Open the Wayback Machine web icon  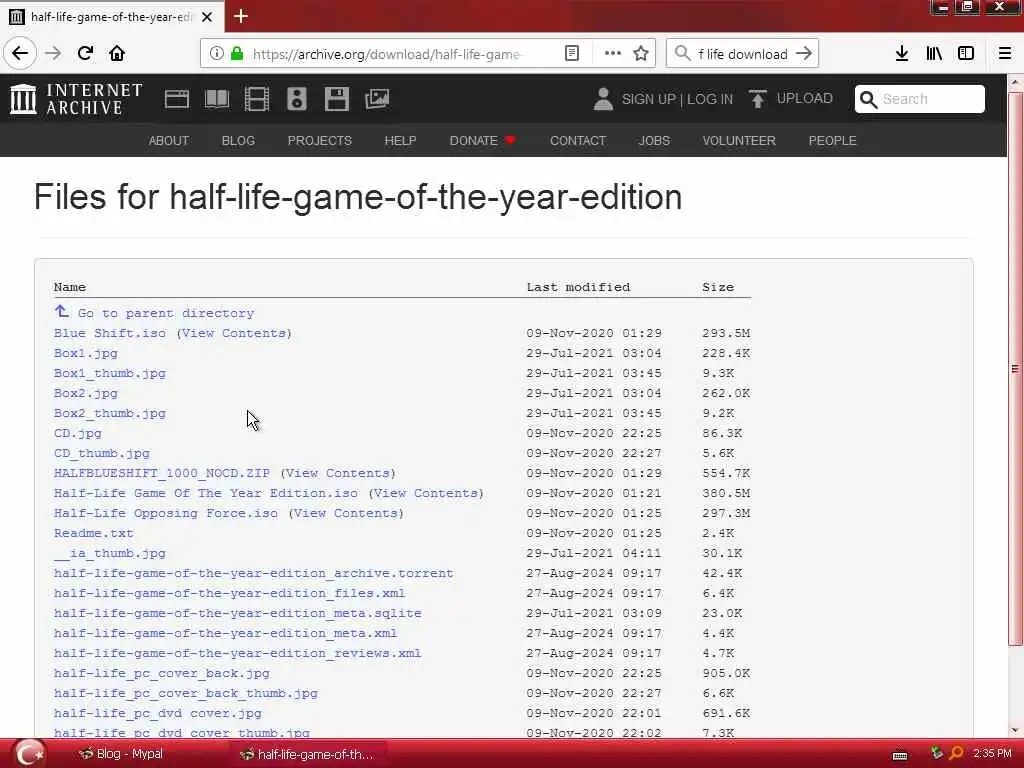pyautogui.click(x=176, y=99)
